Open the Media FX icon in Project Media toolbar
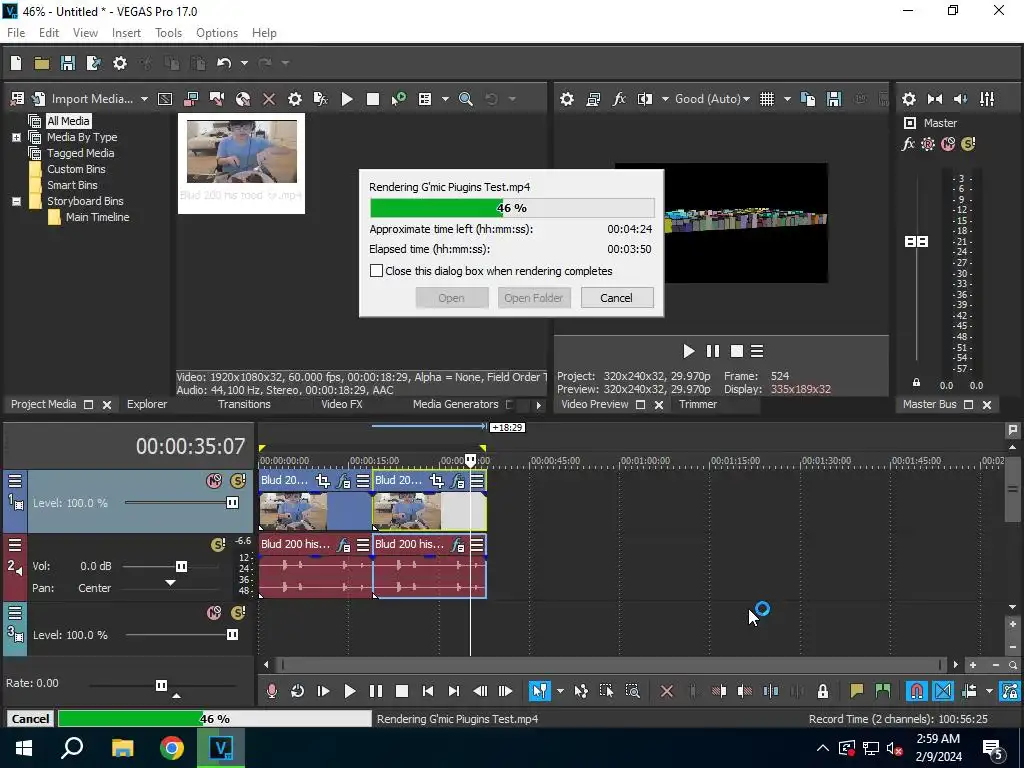 pyautogui.click(x=321, y=99)
